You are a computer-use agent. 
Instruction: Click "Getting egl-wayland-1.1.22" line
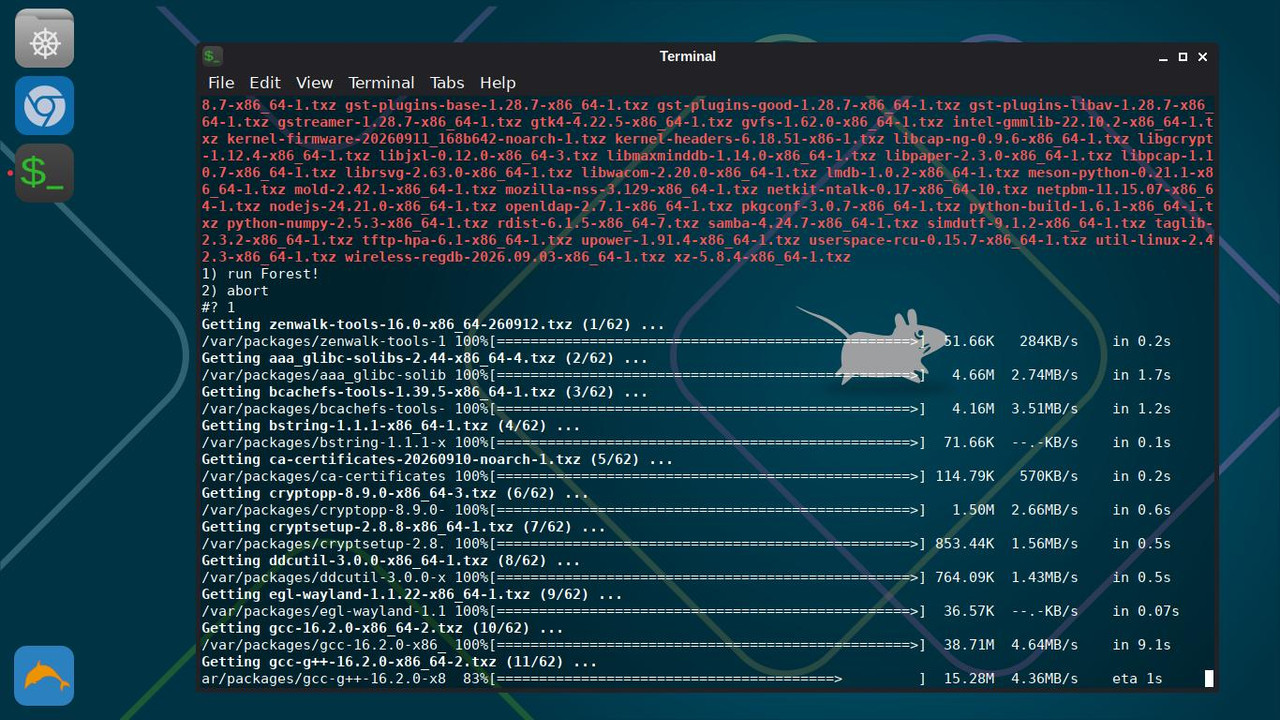click(x=411, y=595)
